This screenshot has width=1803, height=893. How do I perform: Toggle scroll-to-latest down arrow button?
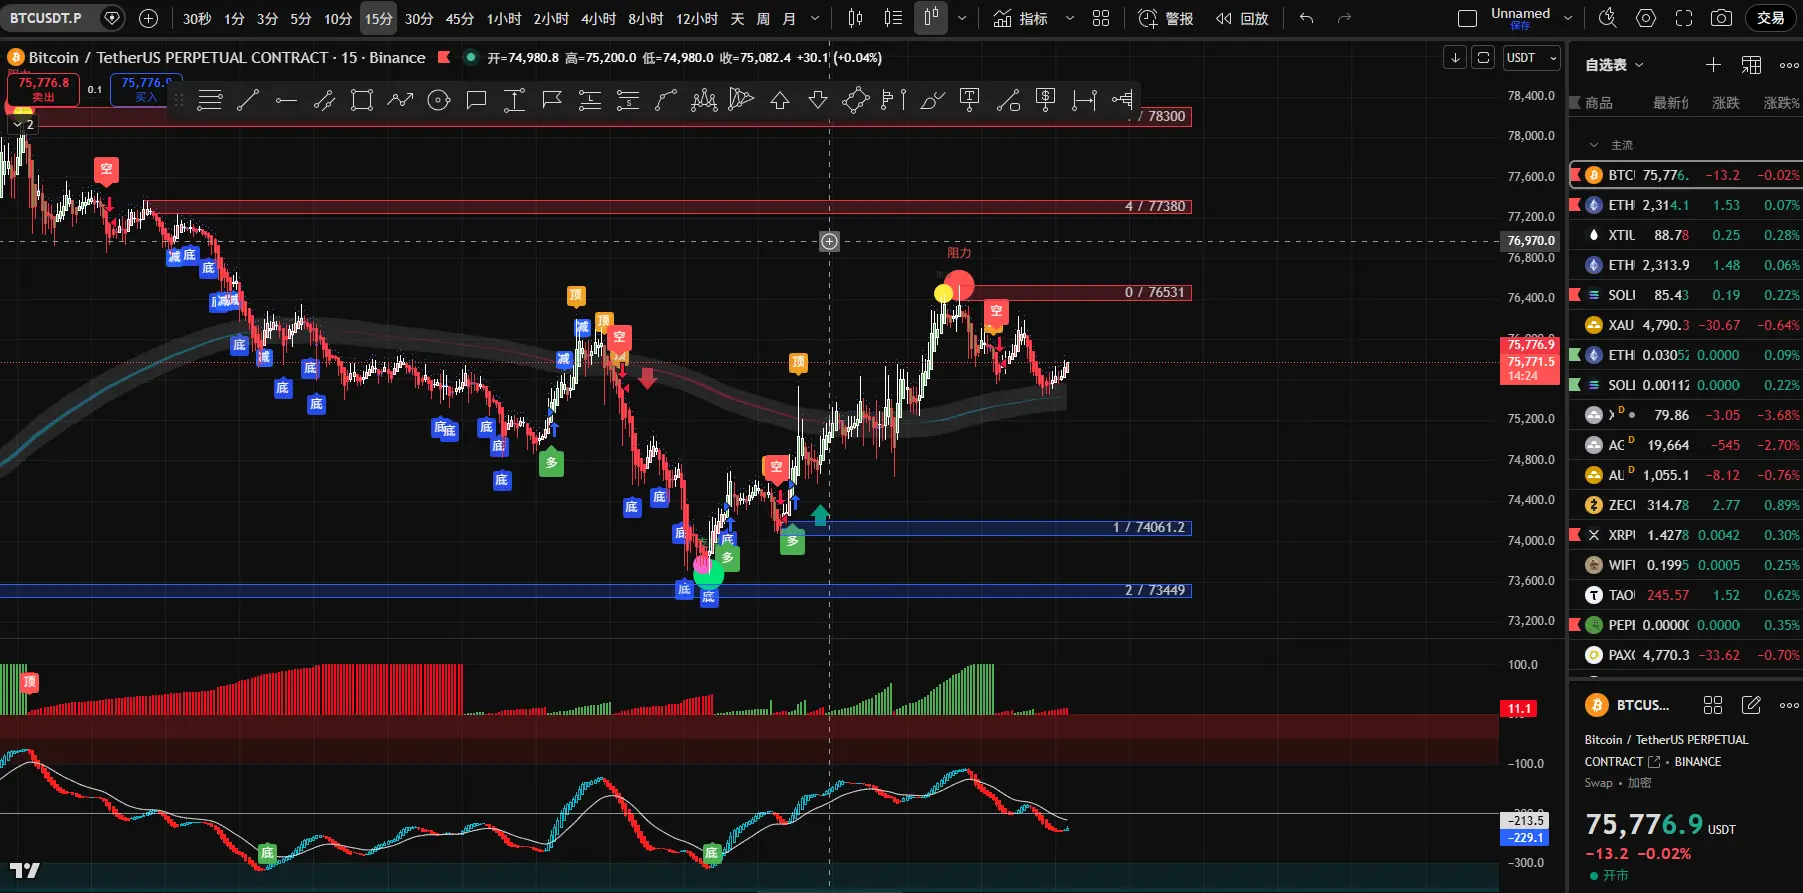1456,58
